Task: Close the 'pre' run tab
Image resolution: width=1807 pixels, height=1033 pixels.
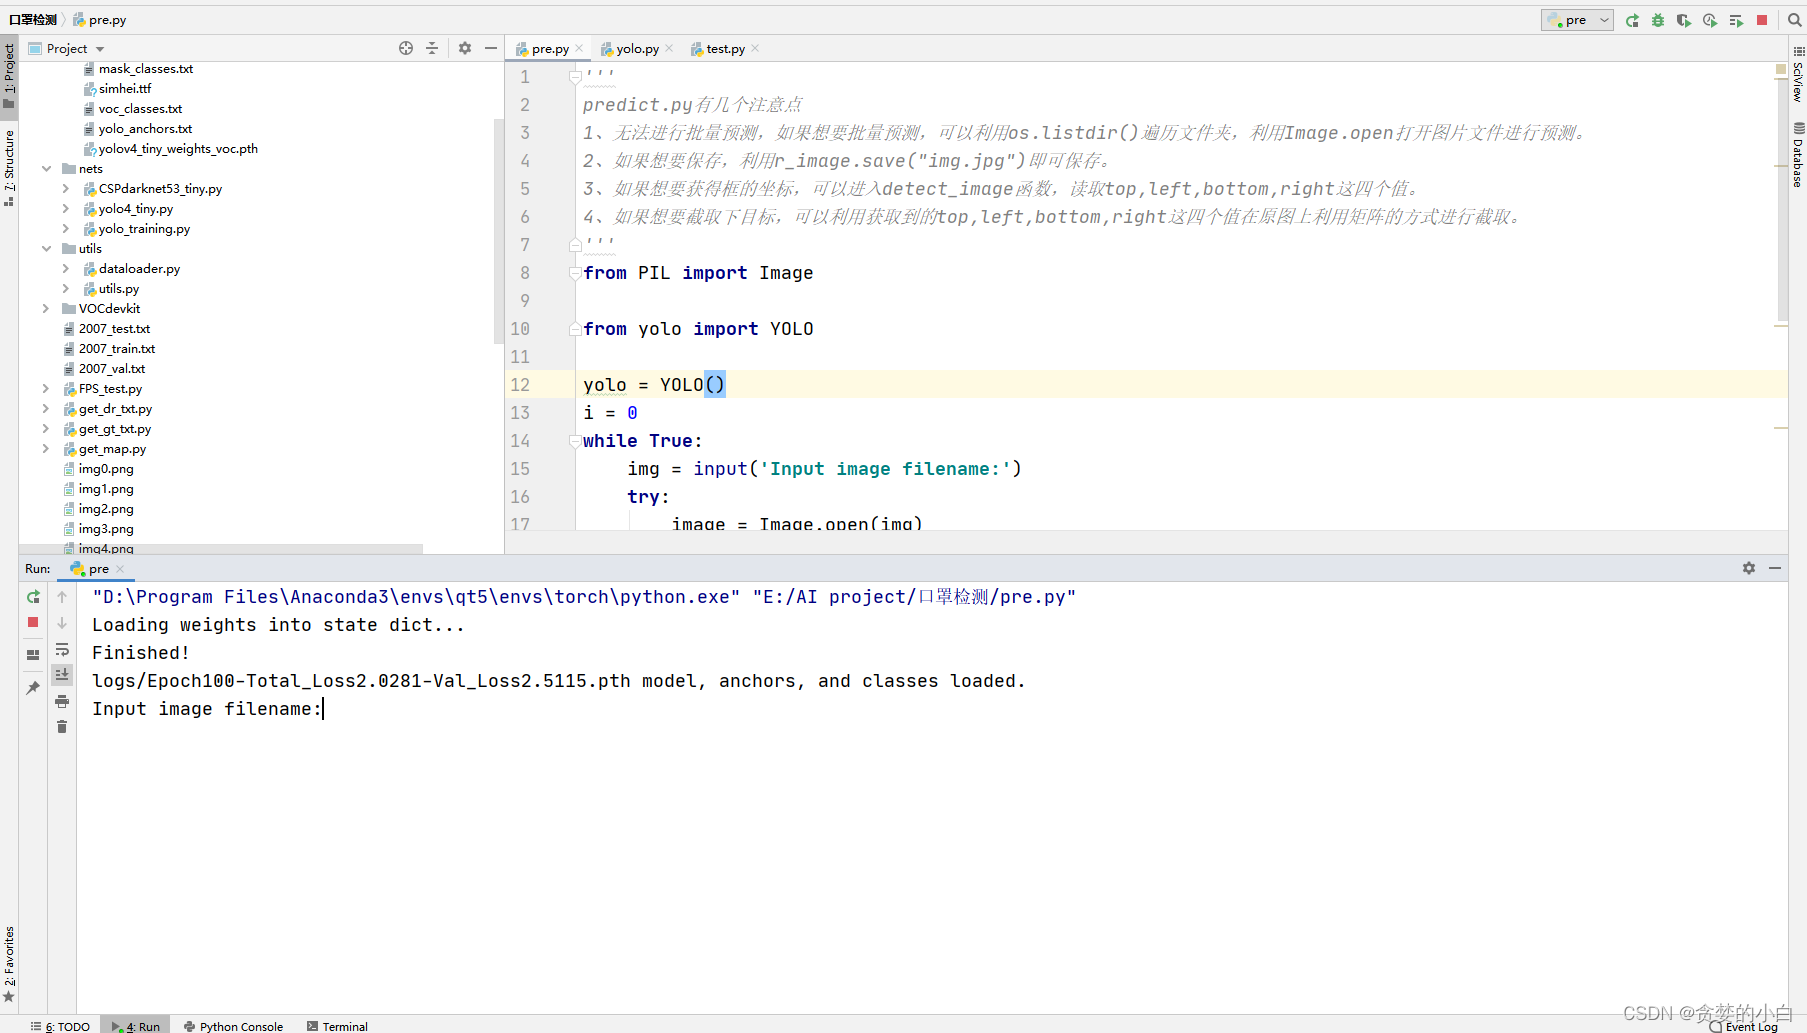Action: (120, 569)
